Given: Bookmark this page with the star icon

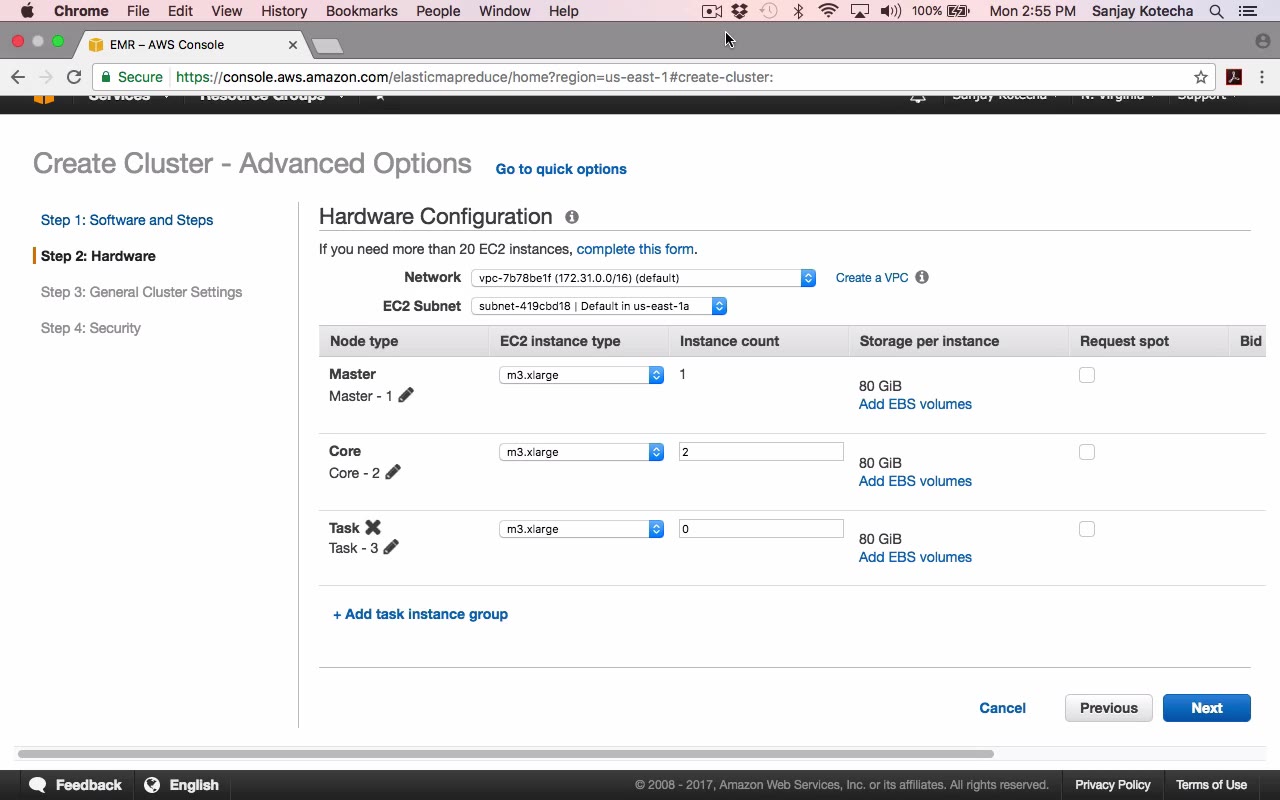Looking at the screenshot, I should tap(1201, 77).
